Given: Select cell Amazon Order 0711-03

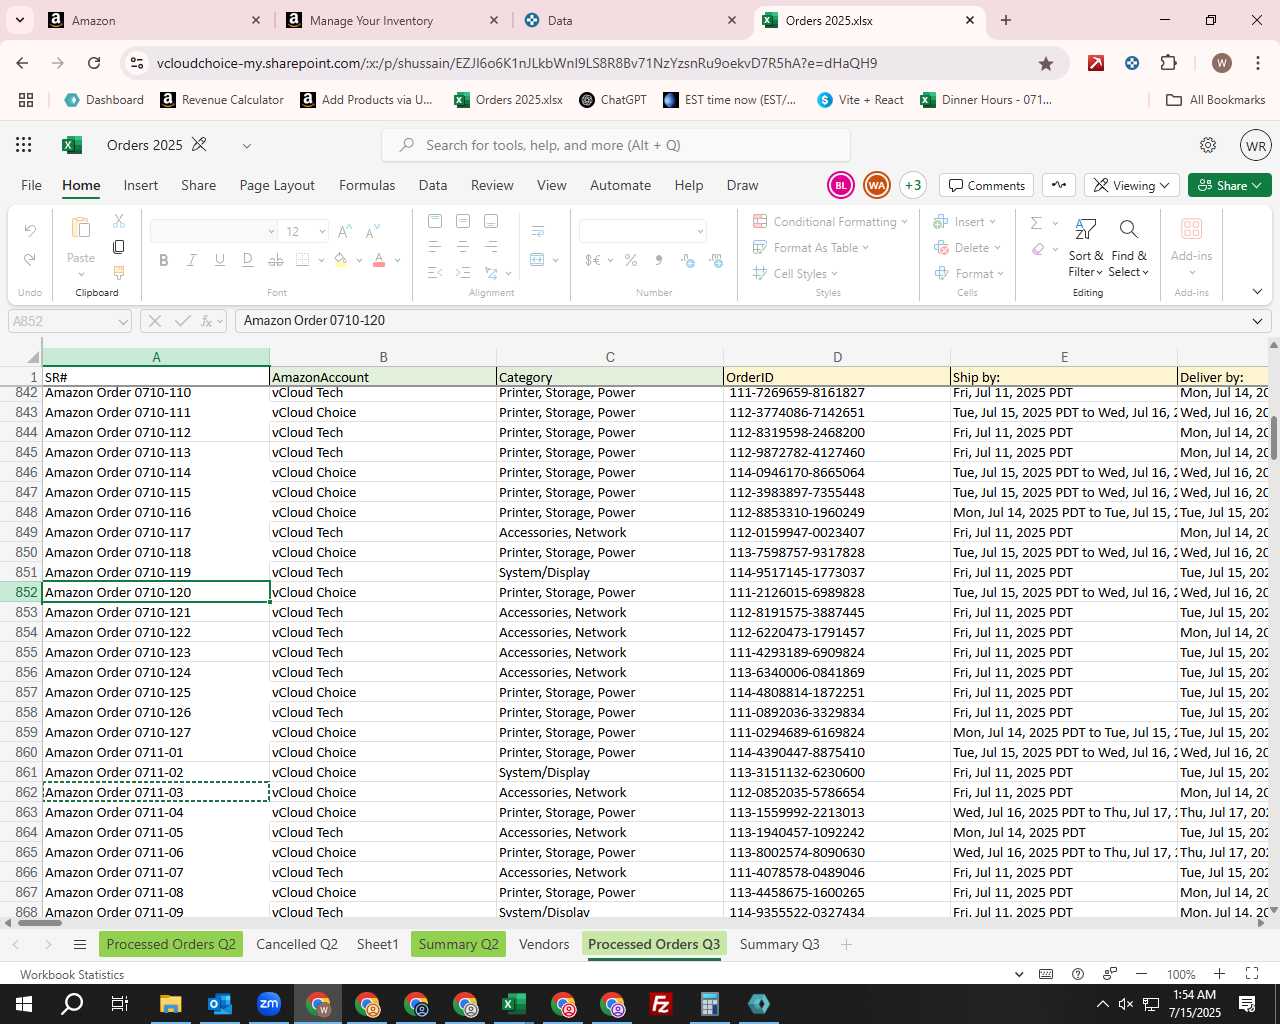Looking at the screenshot, I should (156, 792).
